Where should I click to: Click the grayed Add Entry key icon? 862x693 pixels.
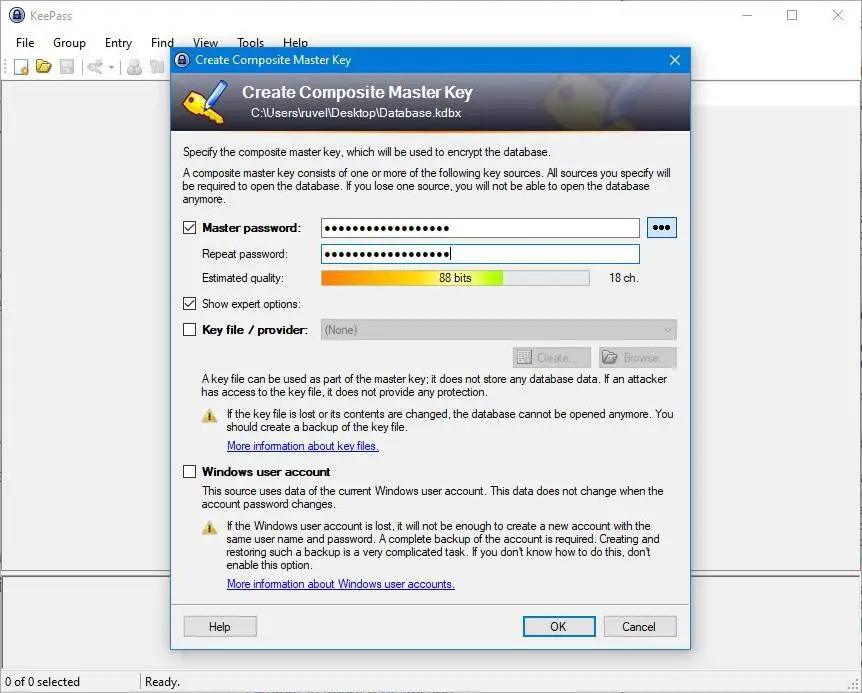click(x=95, y=67)
